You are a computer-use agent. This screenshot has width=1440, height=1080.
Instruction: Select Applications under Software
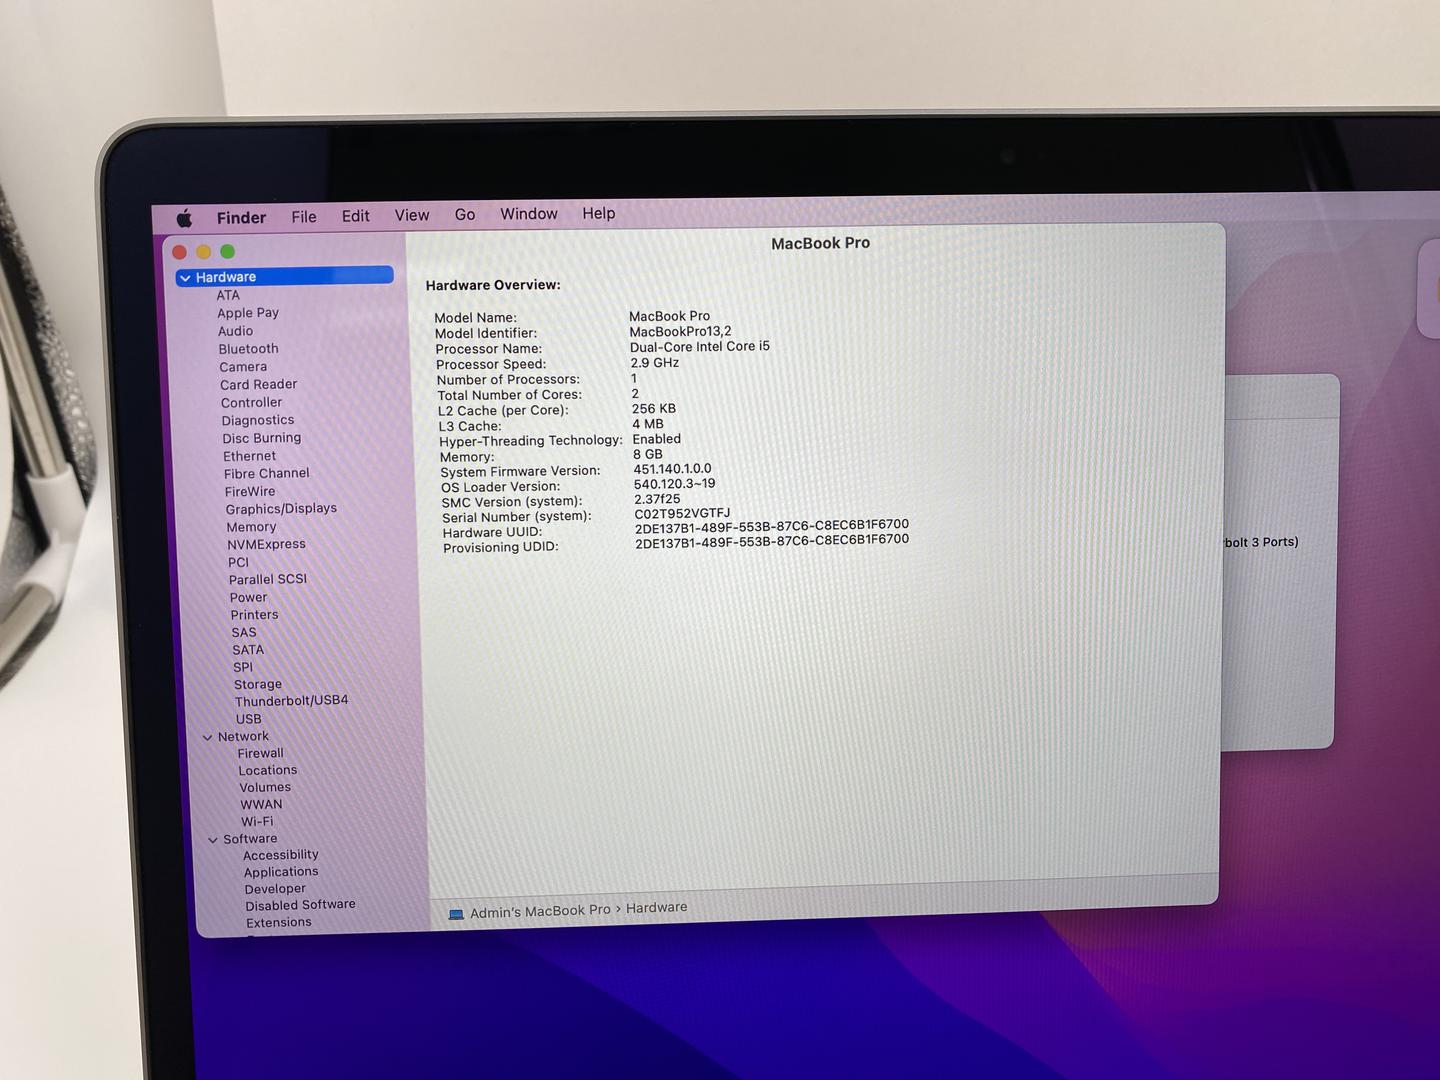[281, 873]
